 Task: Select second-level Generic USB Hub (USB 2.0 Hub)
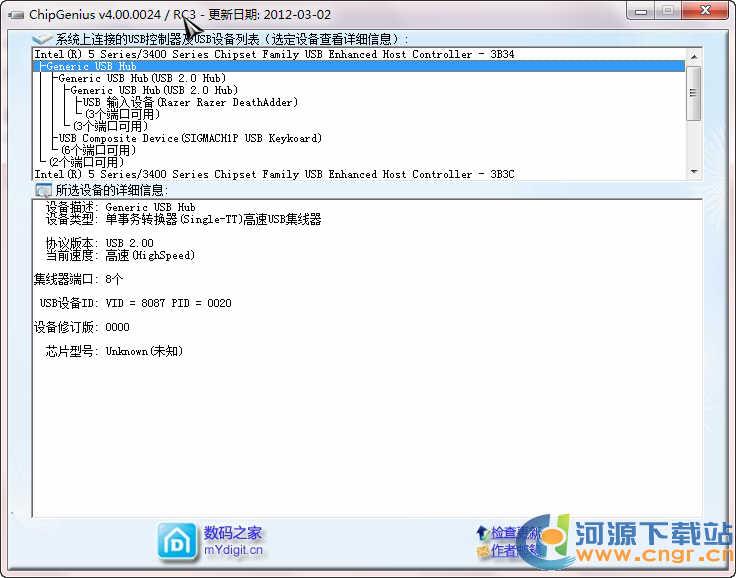(143, 79)
